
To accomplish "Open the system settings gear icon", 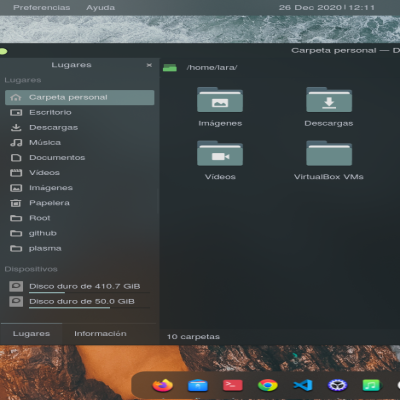I will [337, 386].
